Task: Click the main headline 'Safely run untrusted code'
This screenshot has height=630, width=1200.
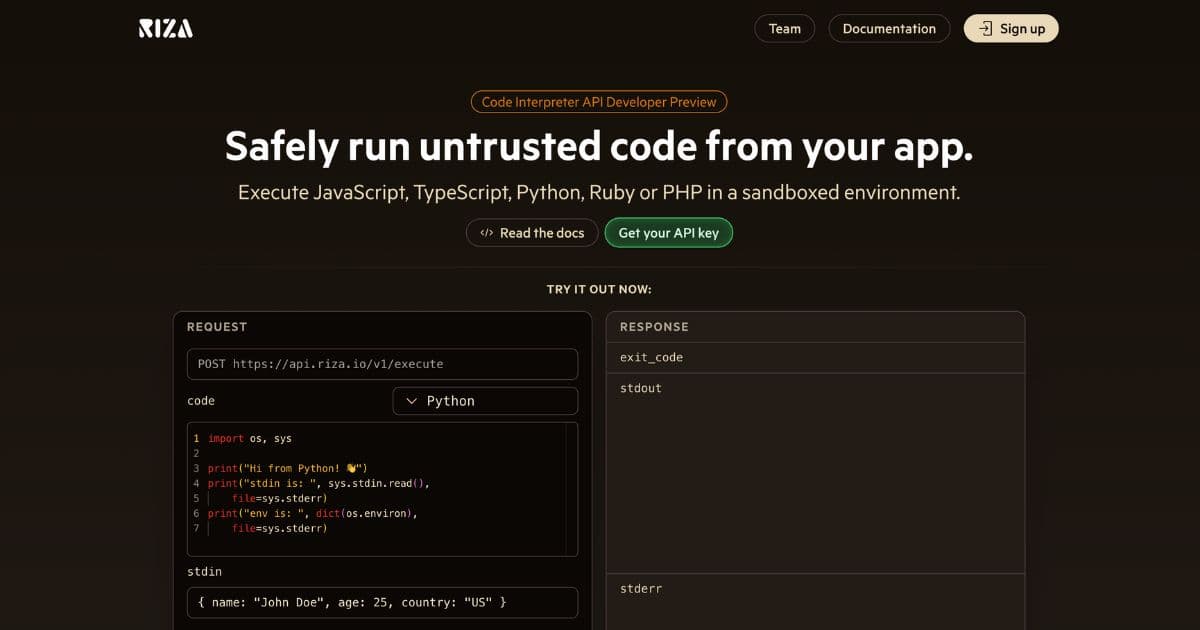Action: [x=599, y=146]
